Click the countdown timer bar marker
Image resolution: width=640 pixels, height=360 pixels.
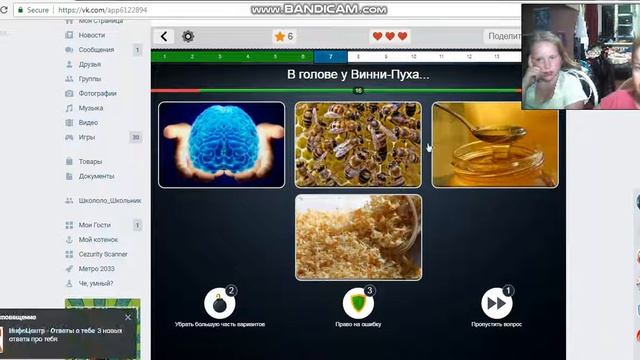click(358, 91)
